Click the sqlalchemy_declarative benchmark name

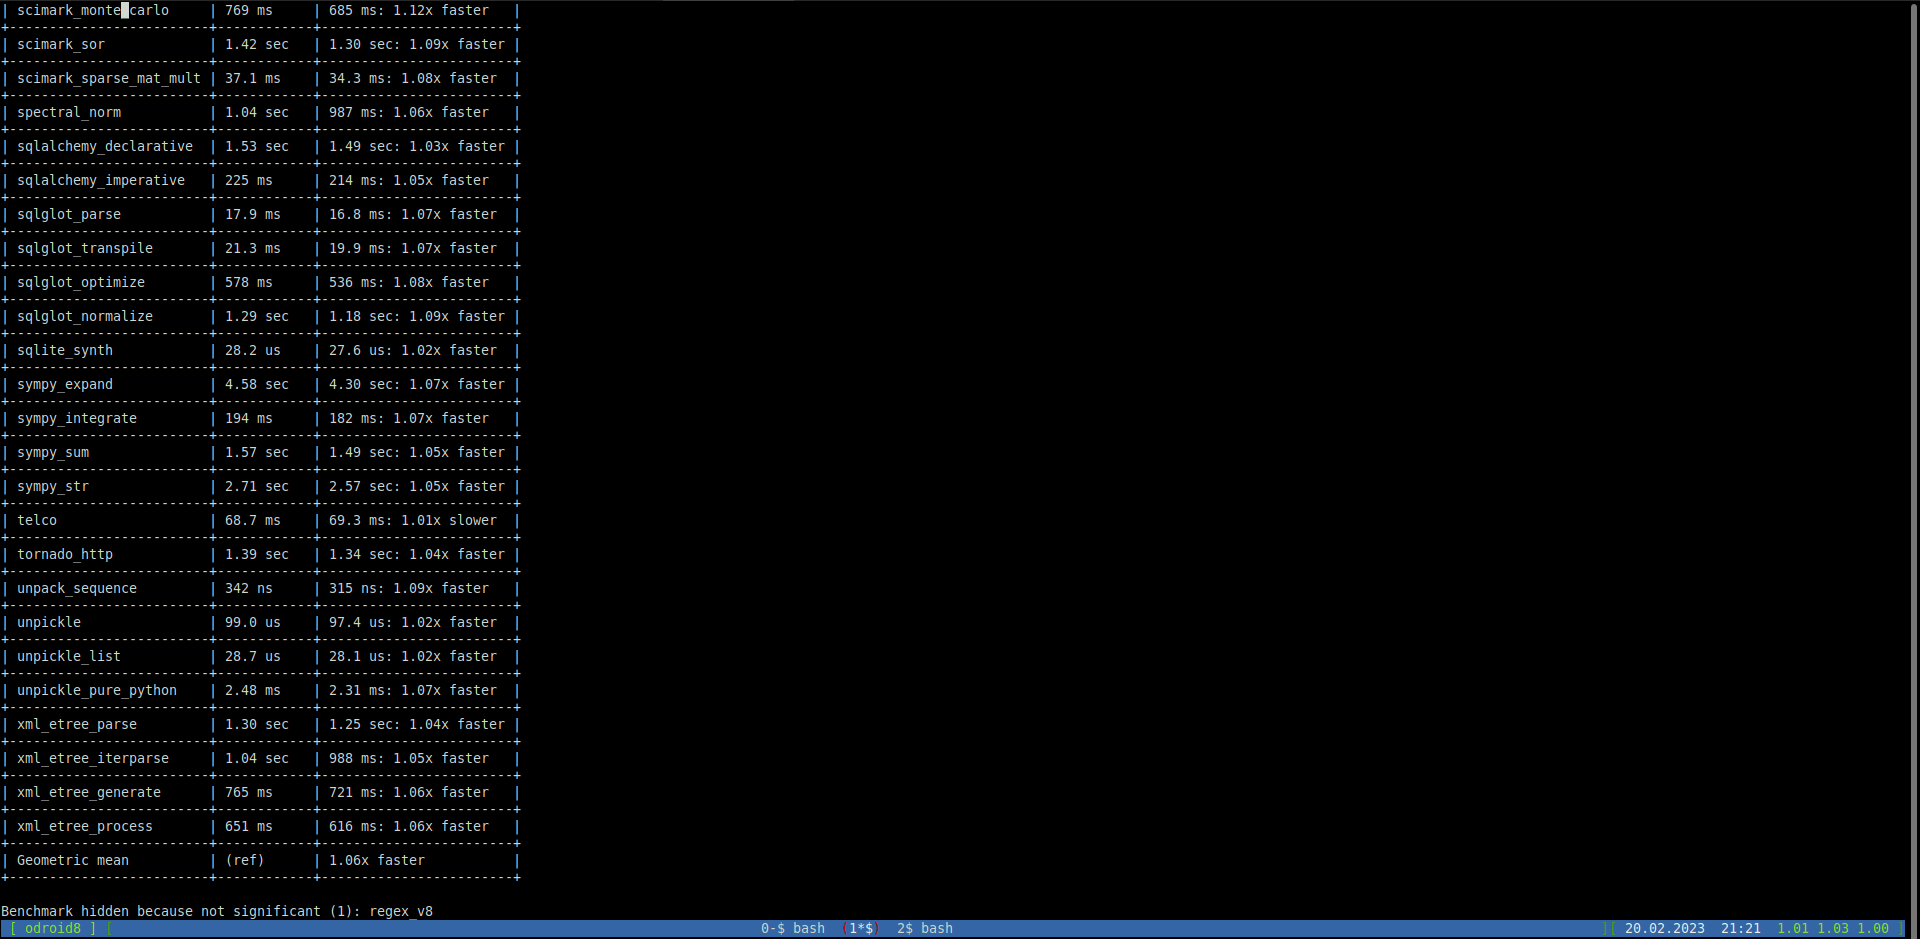coord(105,147)
